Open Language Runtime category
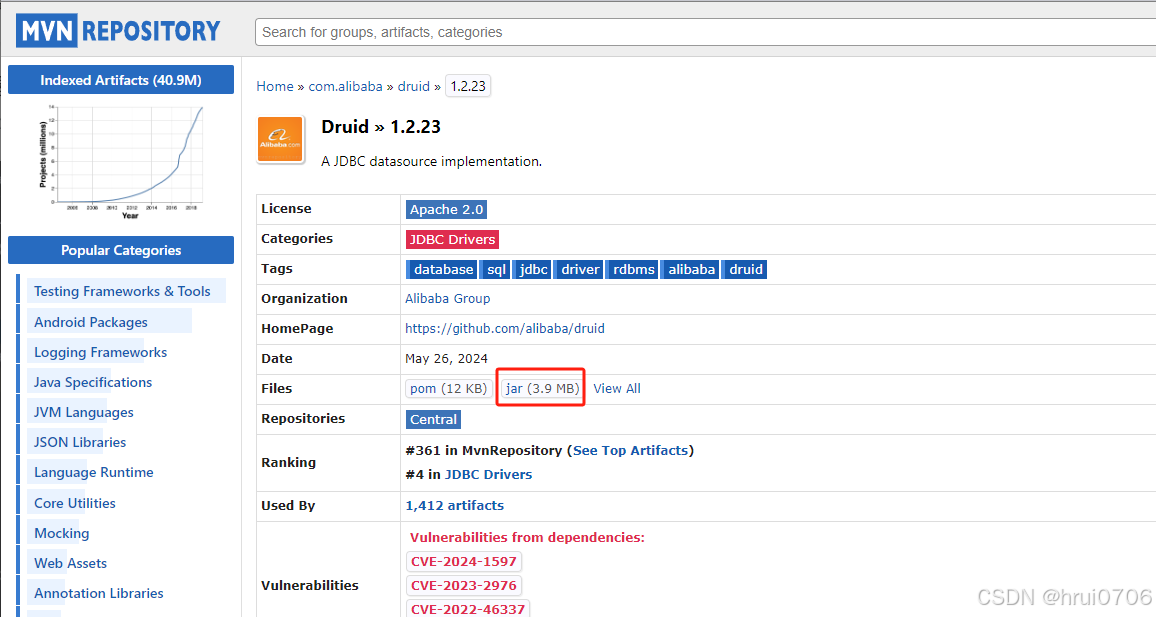 tap(94, 473)
